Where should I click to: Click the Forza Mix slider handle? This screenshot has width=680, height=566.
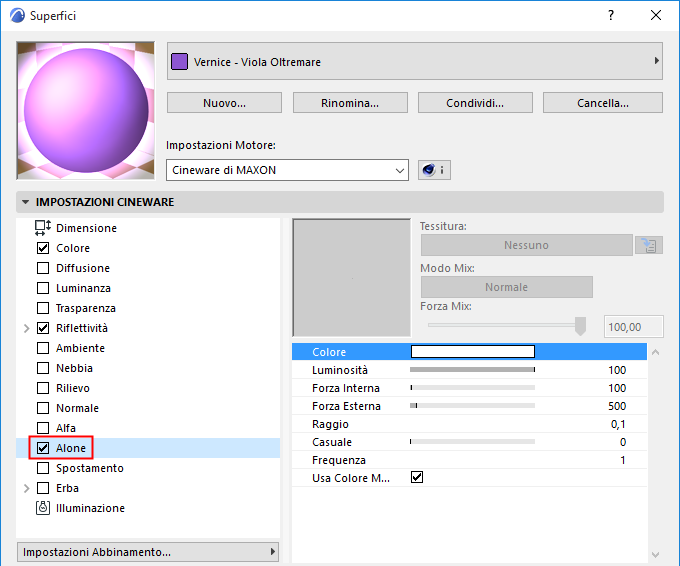click(580, 326)
